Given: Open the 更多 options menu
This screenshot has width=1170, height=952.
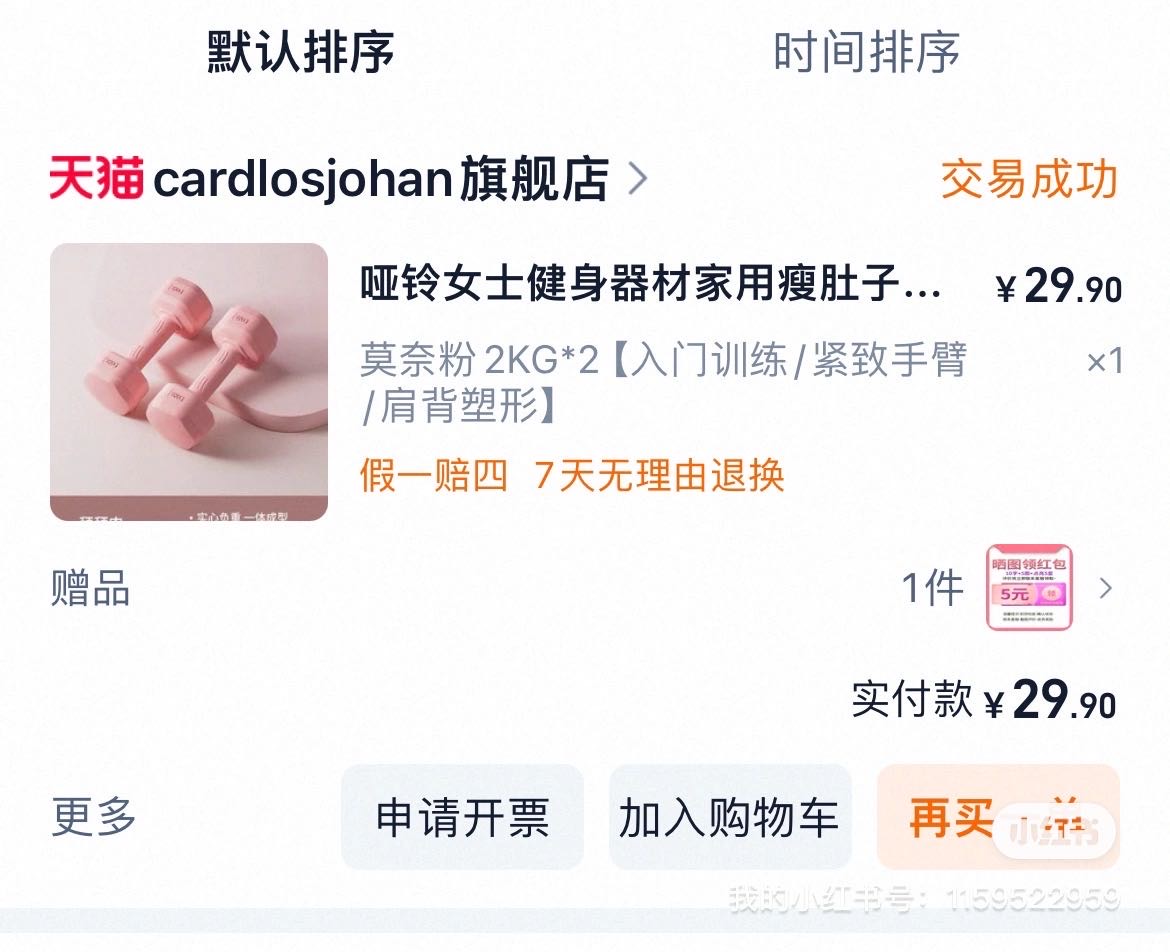Looking at the screenshot, I should tap(94, 816).
